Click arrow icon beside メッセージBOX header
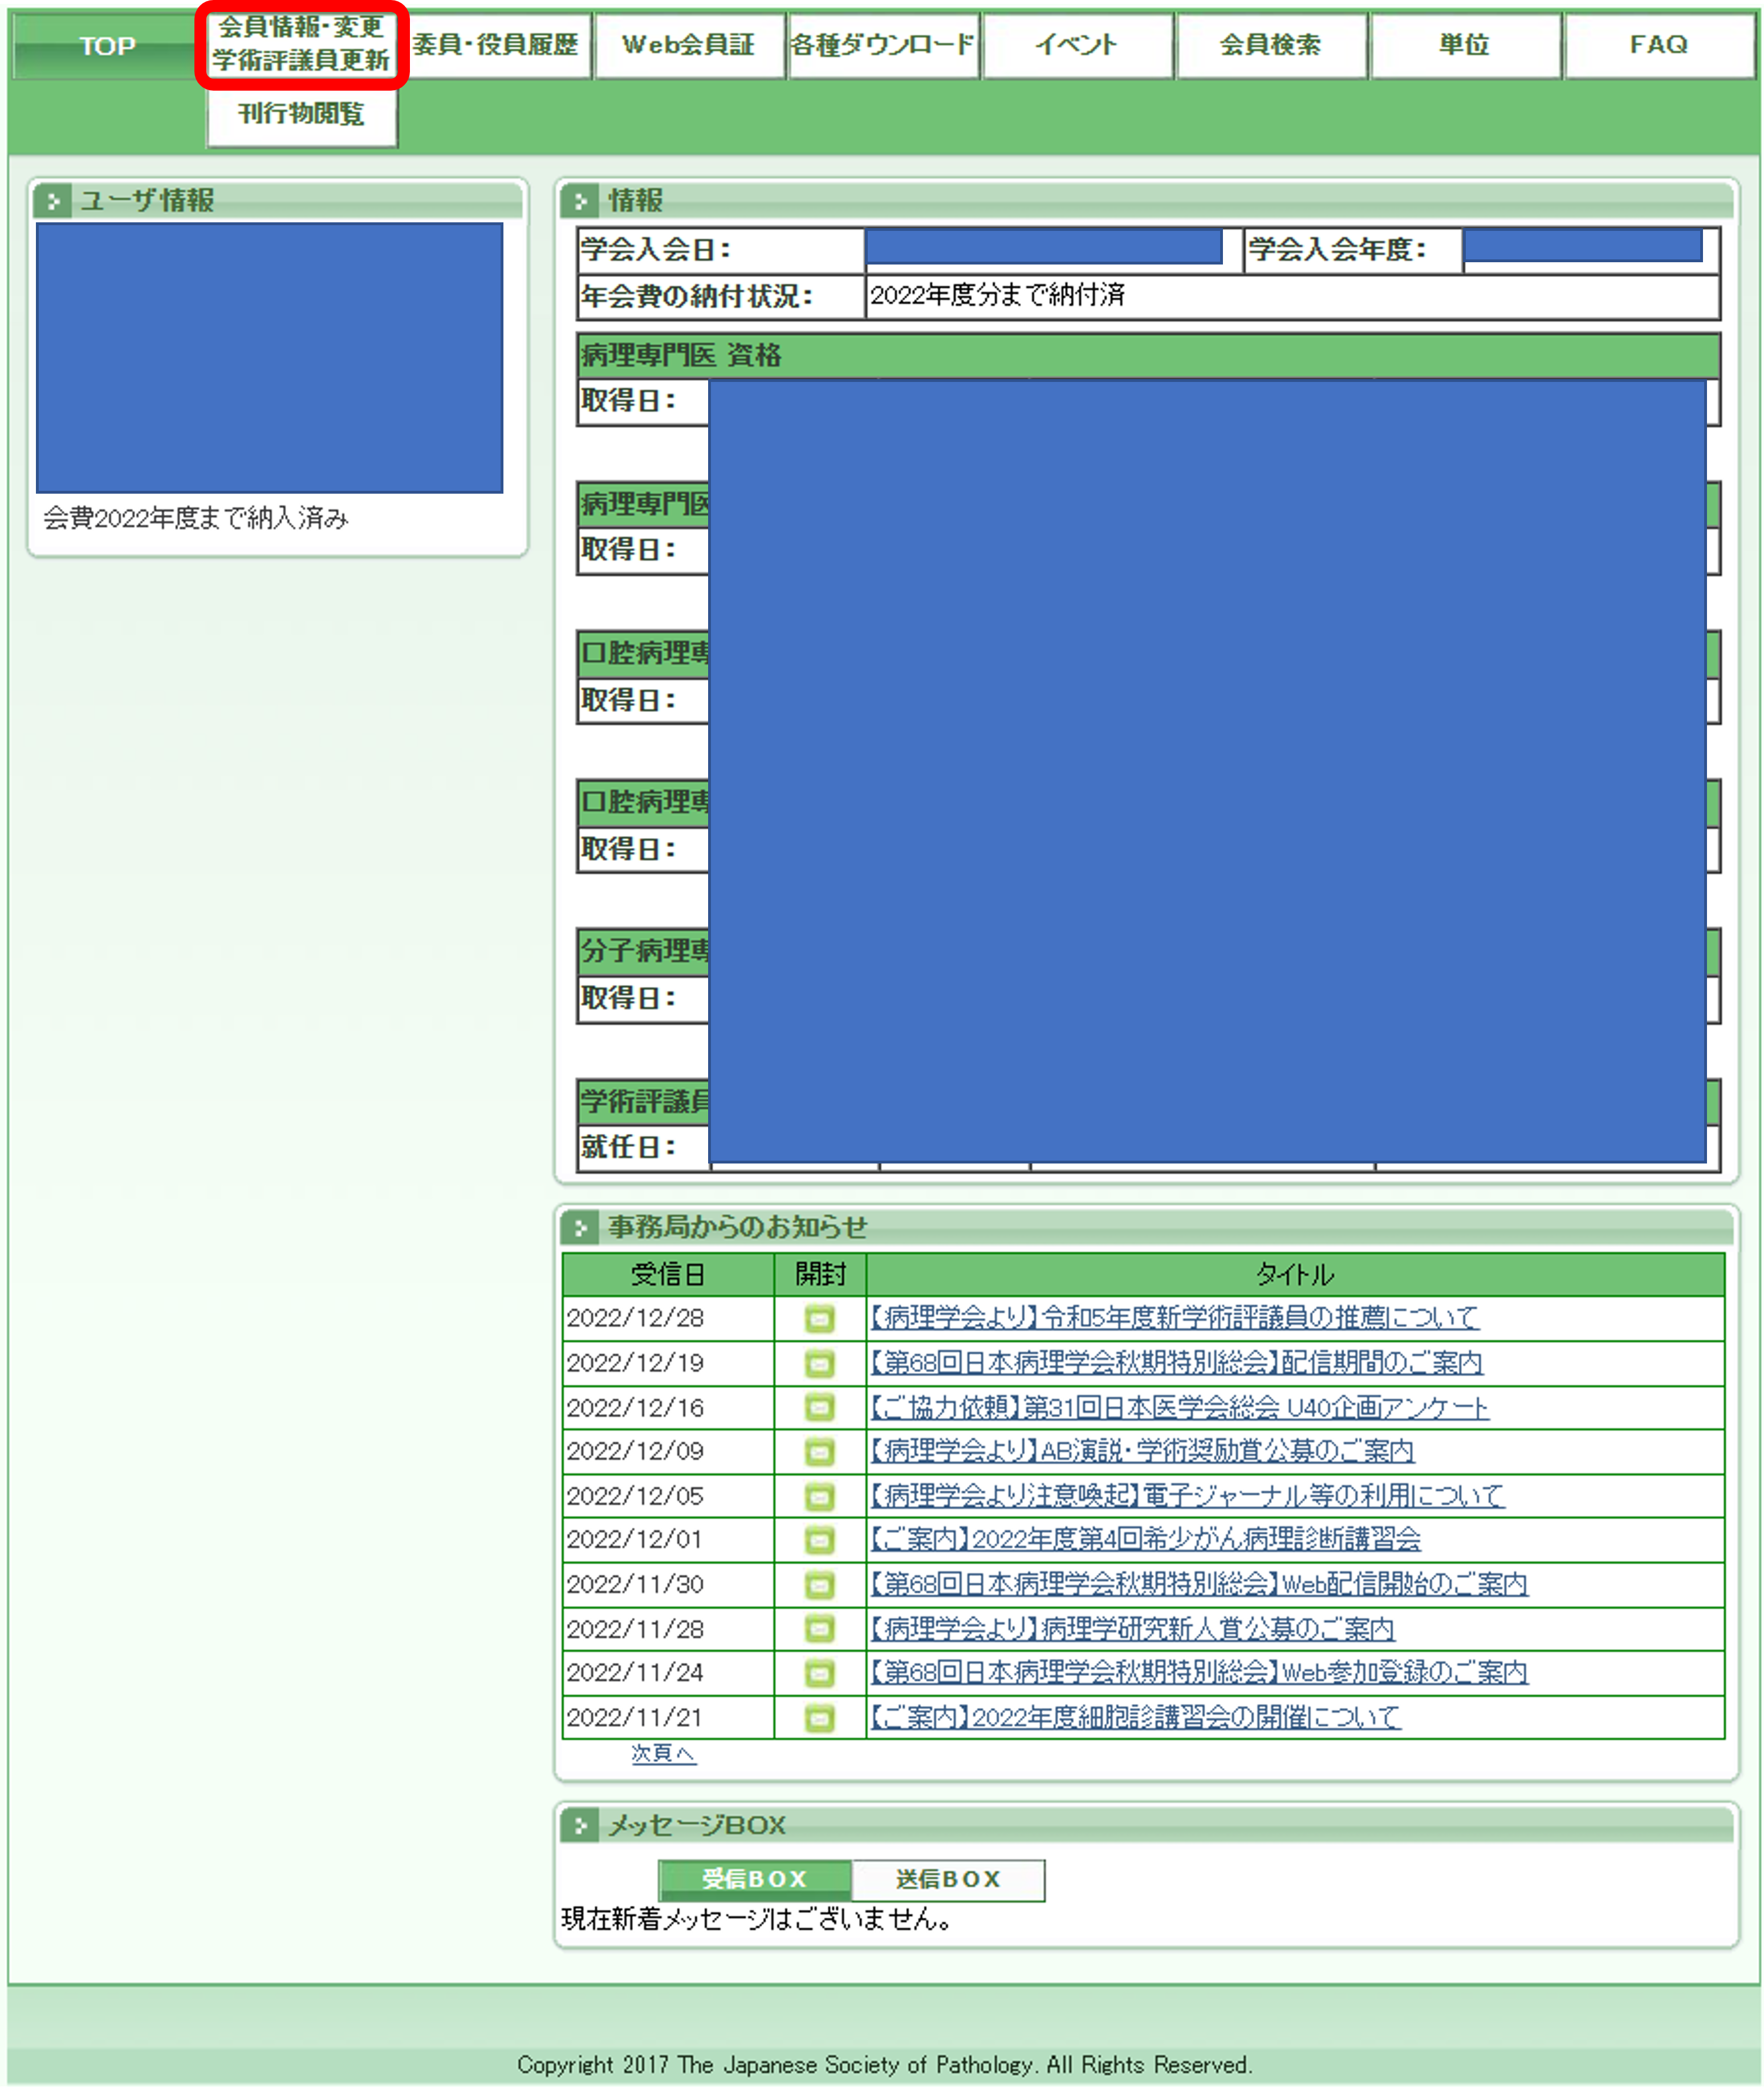The width and height of the screenshot is (1764, 2087). (579, 1826)
